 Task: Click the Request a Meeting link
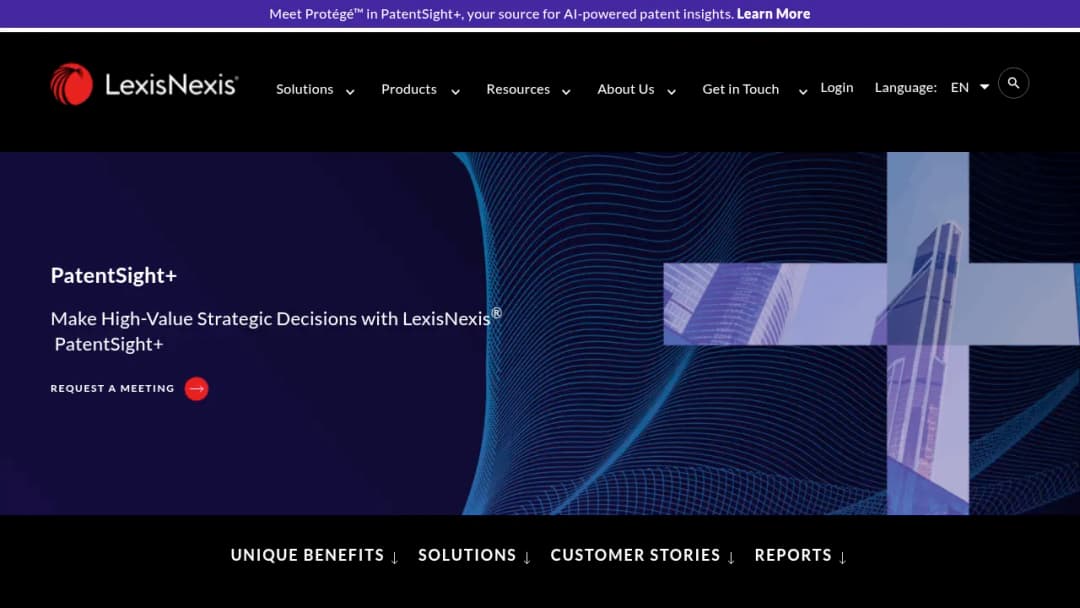pos(112,388)
